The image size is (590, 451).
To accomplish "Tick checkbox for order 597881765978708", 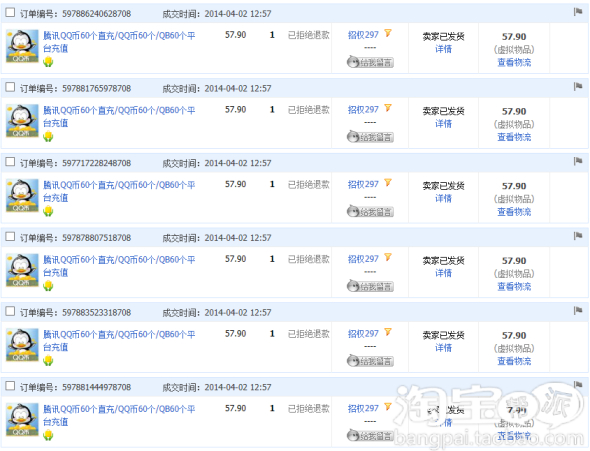I will tap(10, 87).
